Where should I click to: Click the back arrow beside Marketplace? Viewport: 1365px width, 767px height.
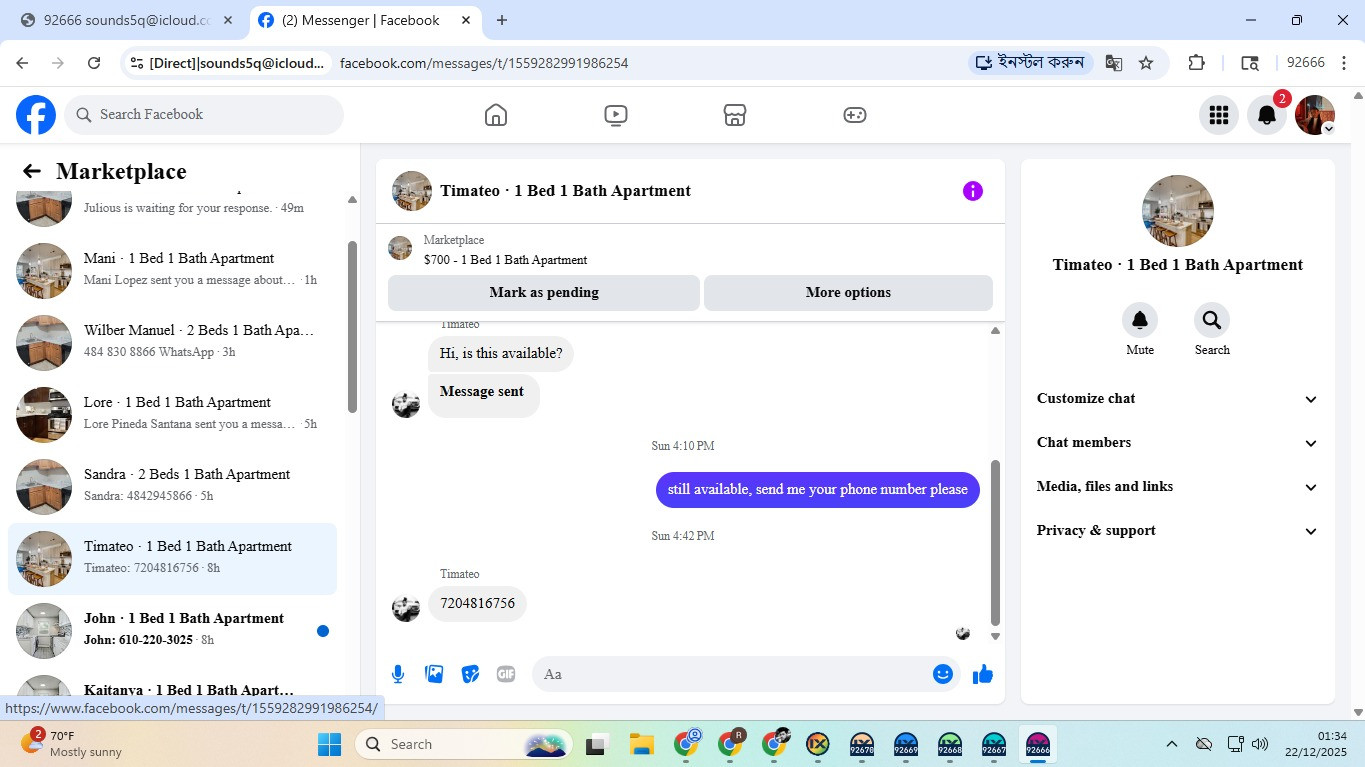[x=32, y=172]
